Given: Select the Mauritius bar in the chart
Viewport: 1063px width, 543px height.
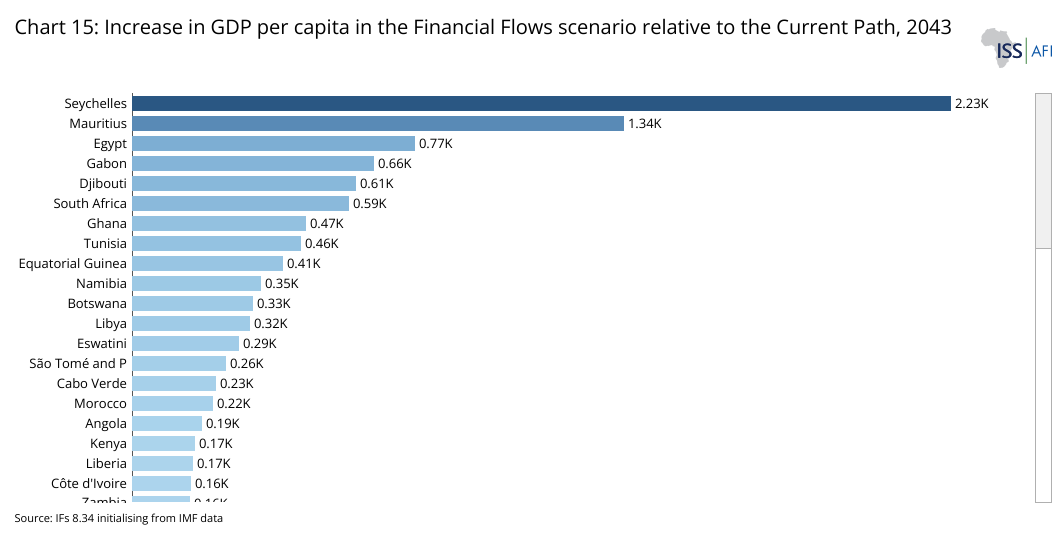Looking at the screenshot, I should (378, 123).
